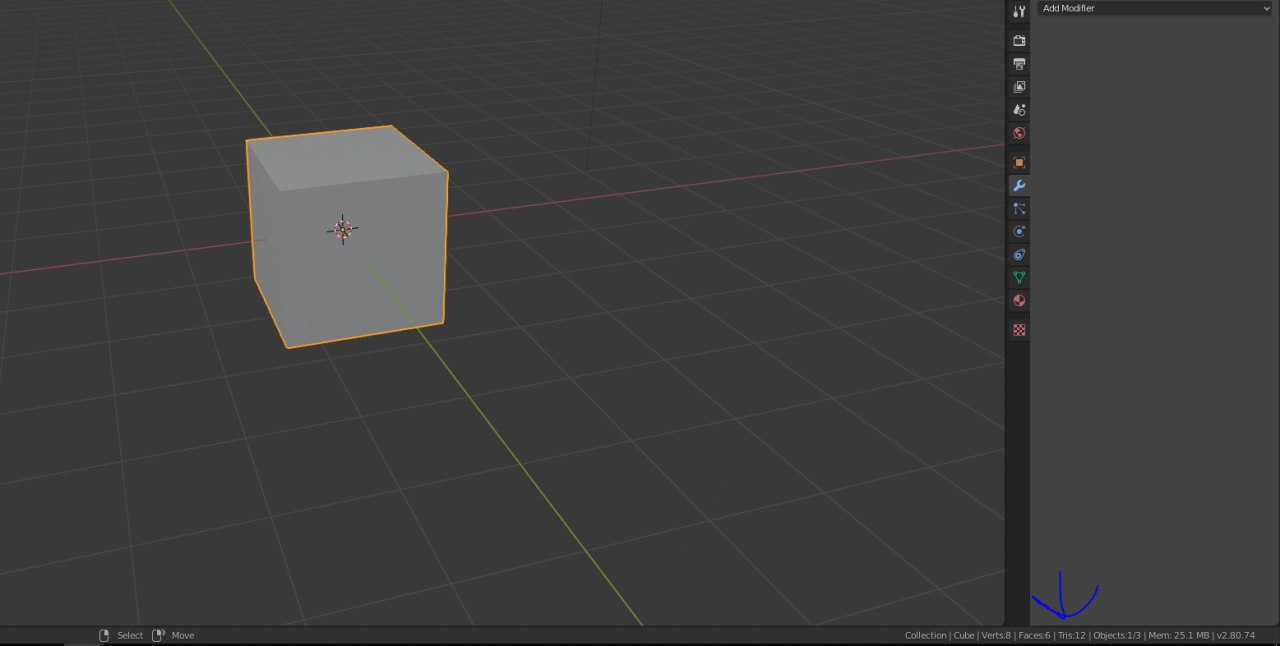The width and height of the screenshot is (1280, 646).
Task: Open the Scene properties tab
Action: point(1019,110)
